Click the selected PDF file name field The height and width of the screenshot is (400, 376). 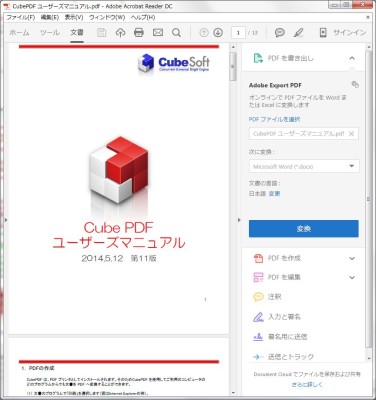304,134
